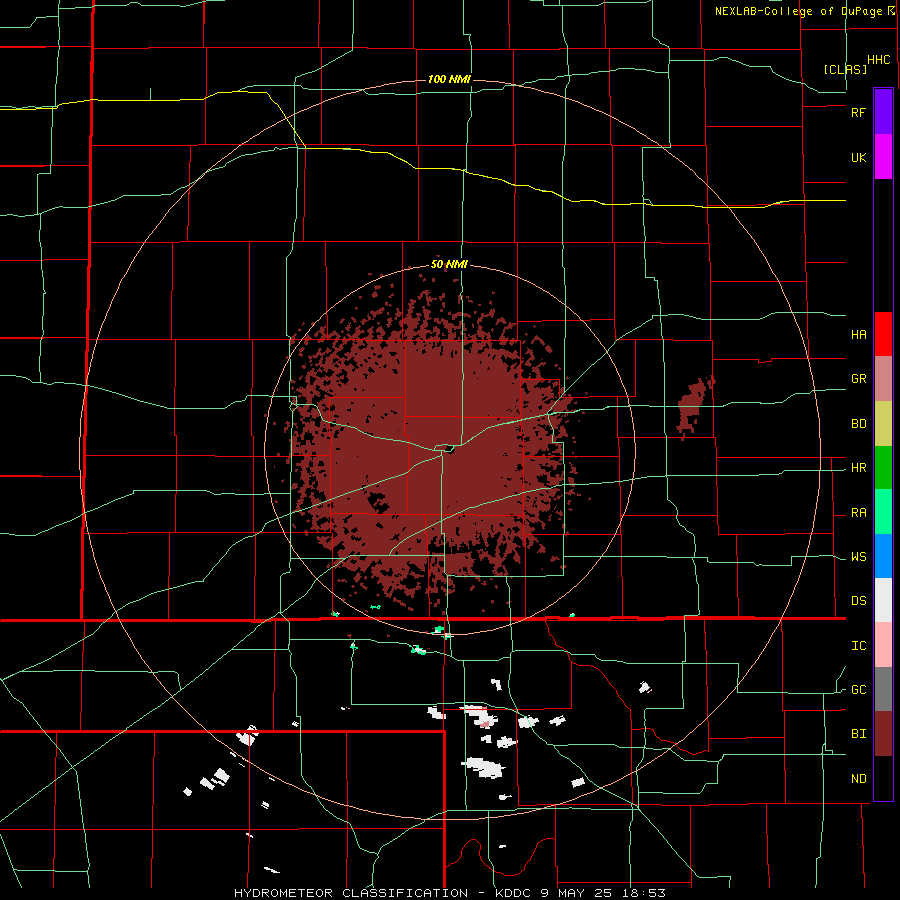Click the RF purple legend swatch
900x900 pixels.
tap(883, 112)
